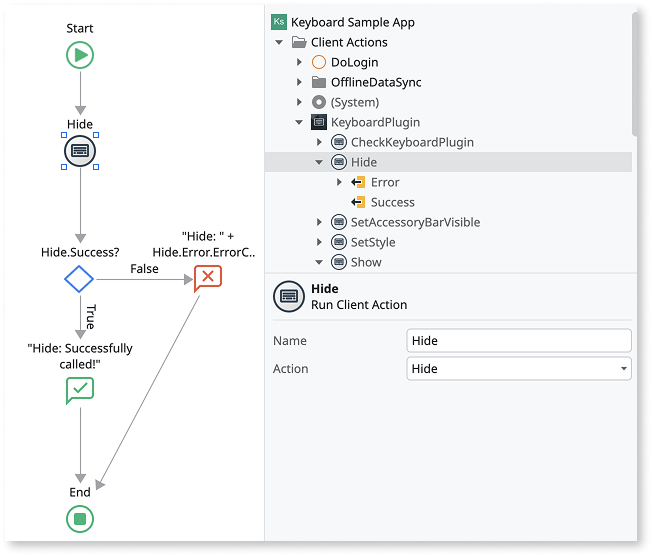Expand the Error output parameter
This screenshot has height=556, width=652.
point(339,182)
